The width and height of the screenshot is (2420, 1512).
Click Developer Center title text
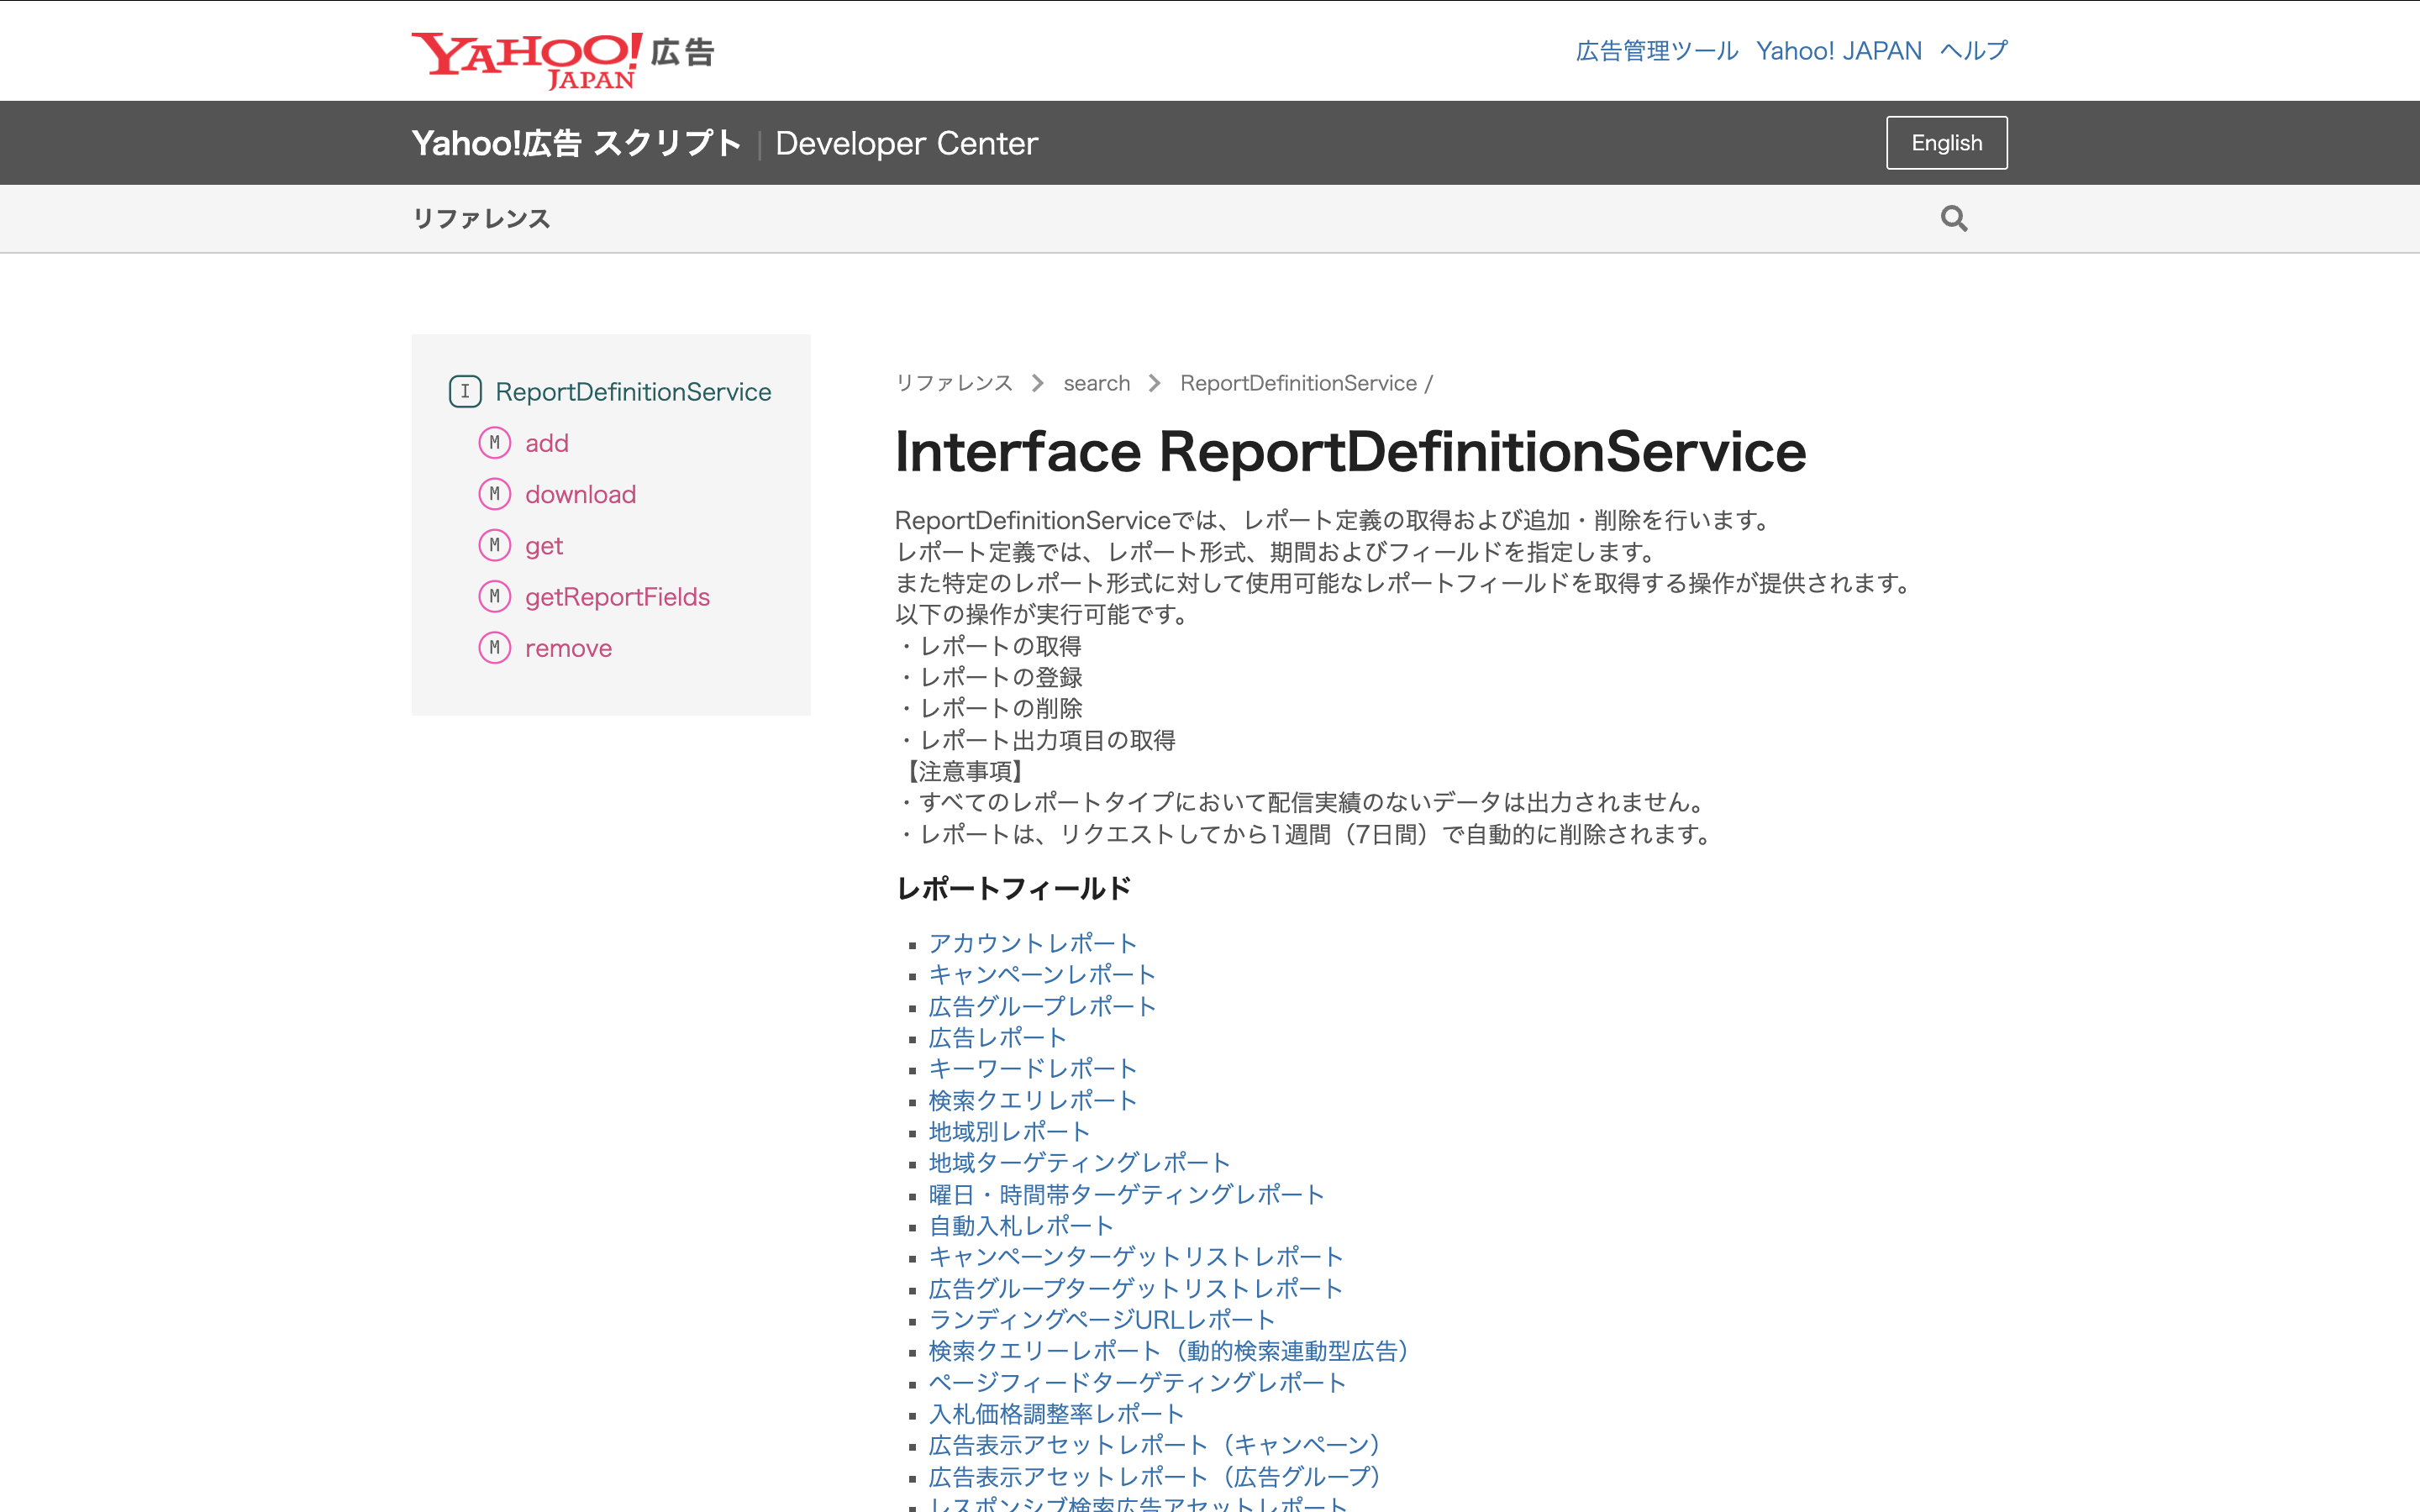(906, 144)
